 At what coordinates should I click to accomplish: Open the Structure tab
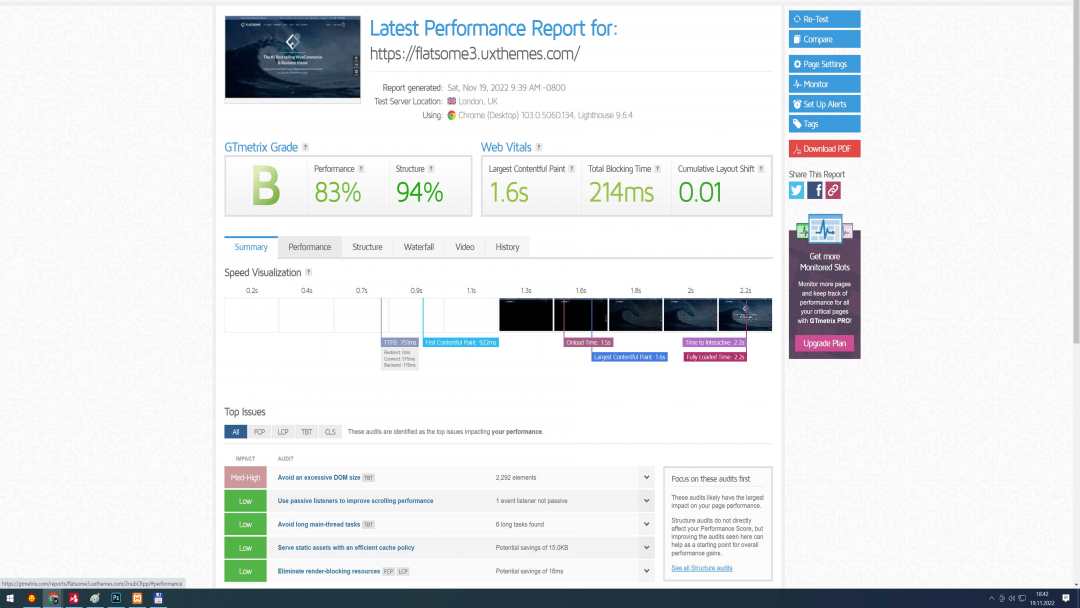[x=367, y=247]
